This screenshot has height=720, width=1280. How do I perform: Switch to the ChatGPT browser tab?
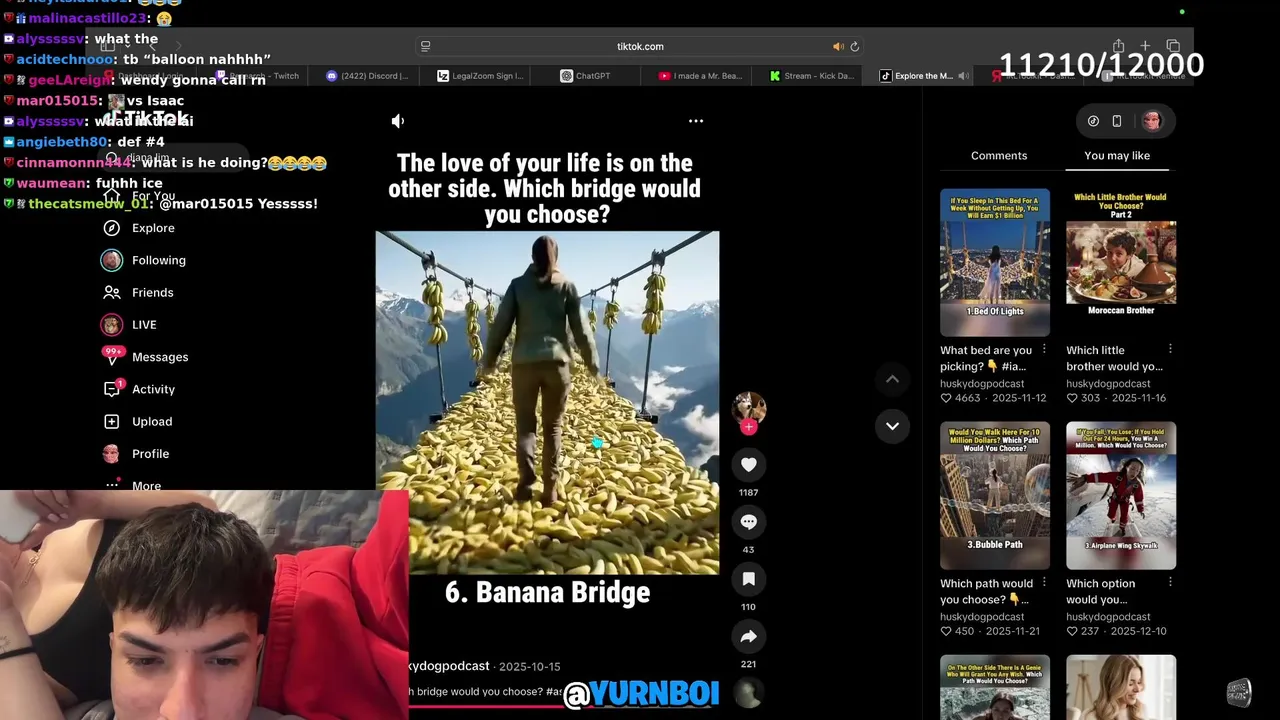[x=586, y=76]
